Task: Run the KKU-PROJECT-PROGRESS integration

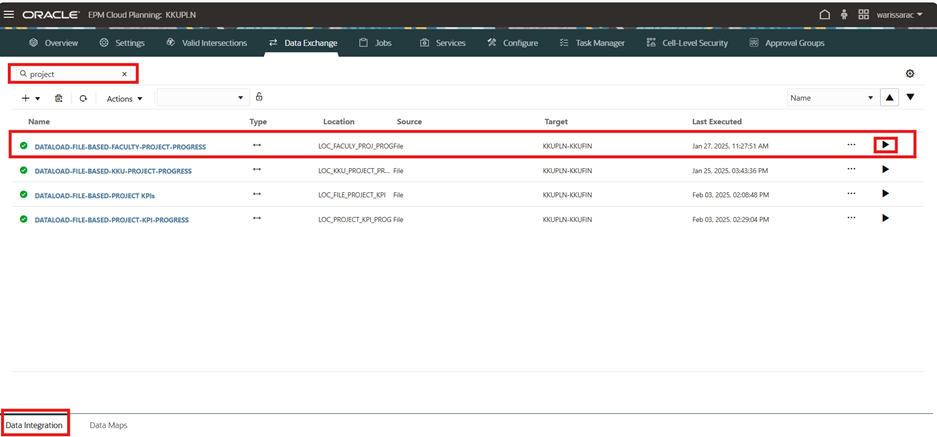Action: pyautogui.click(x=886, y=169)
